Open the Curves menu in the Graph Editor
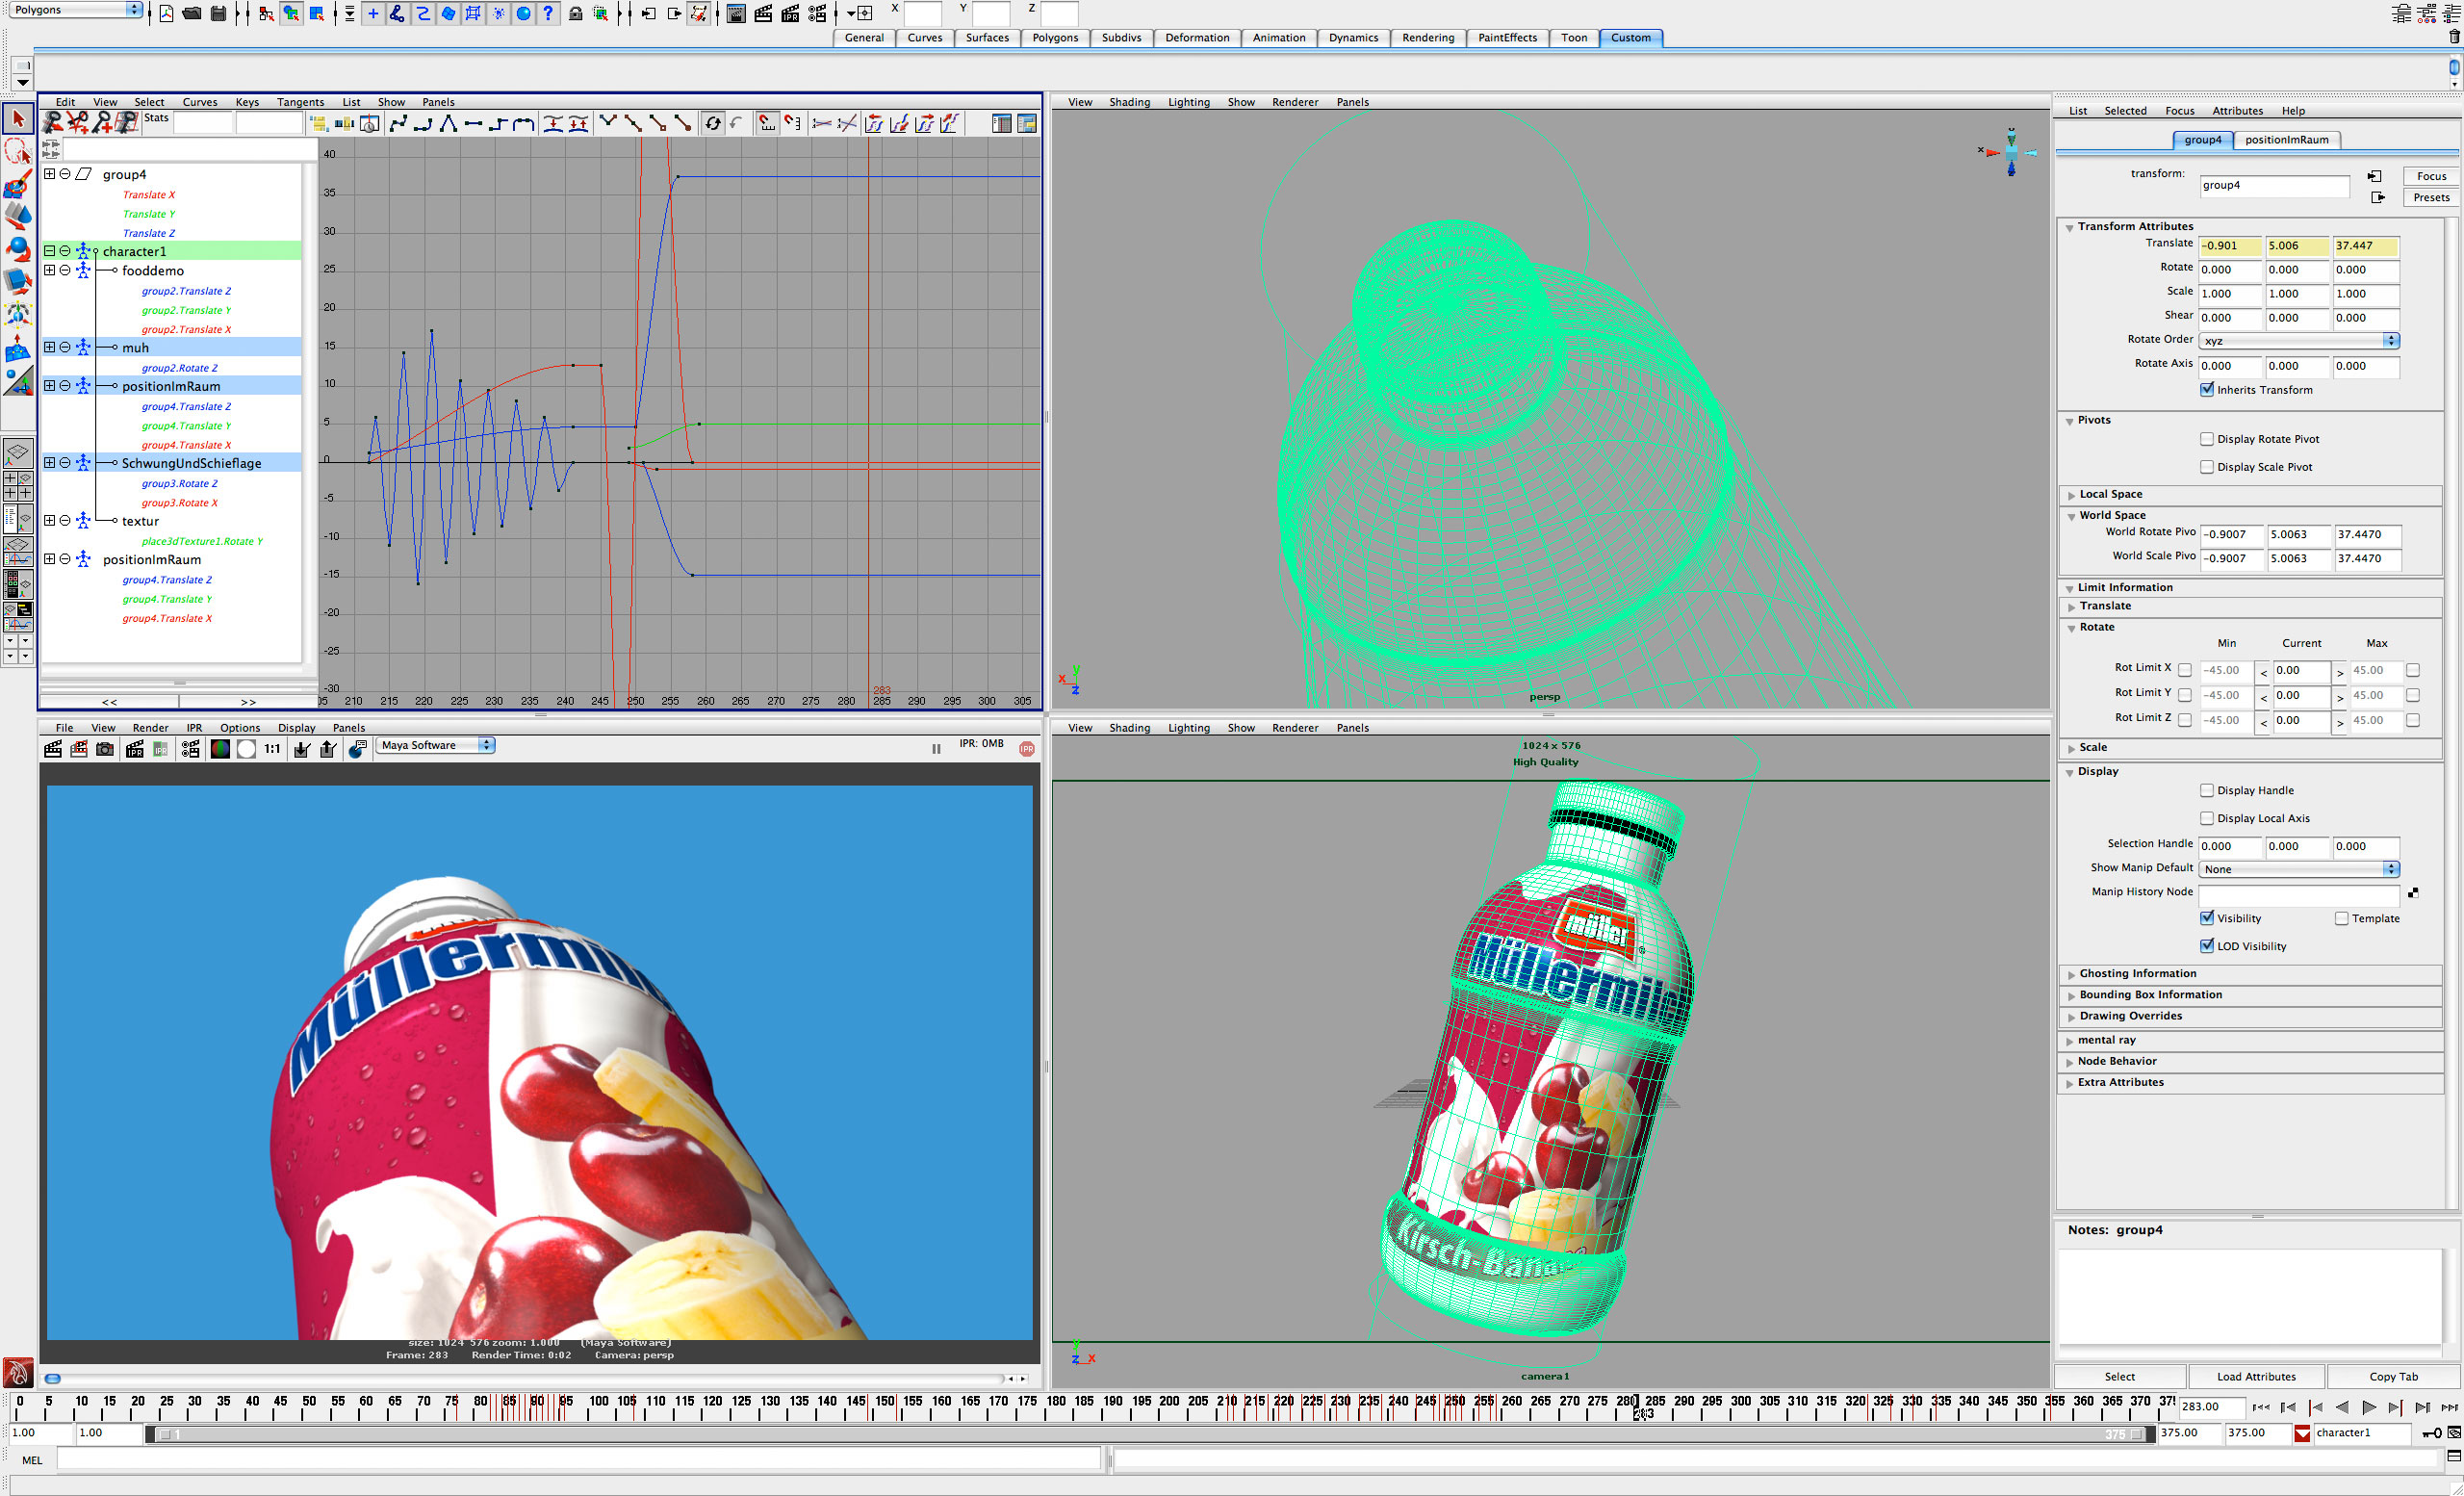Image resolution: width=2464 pixels, height=1496 pixels. (199, 102)
